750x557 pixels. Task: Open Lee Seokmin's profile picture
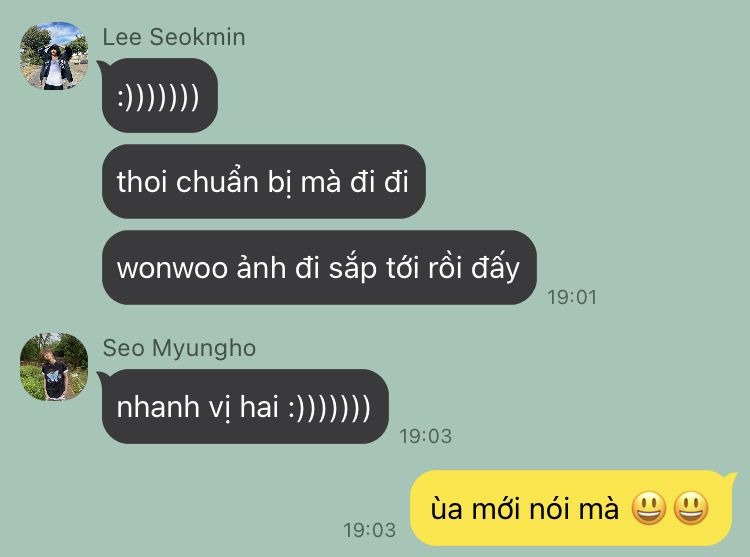[x=54, y=55]
